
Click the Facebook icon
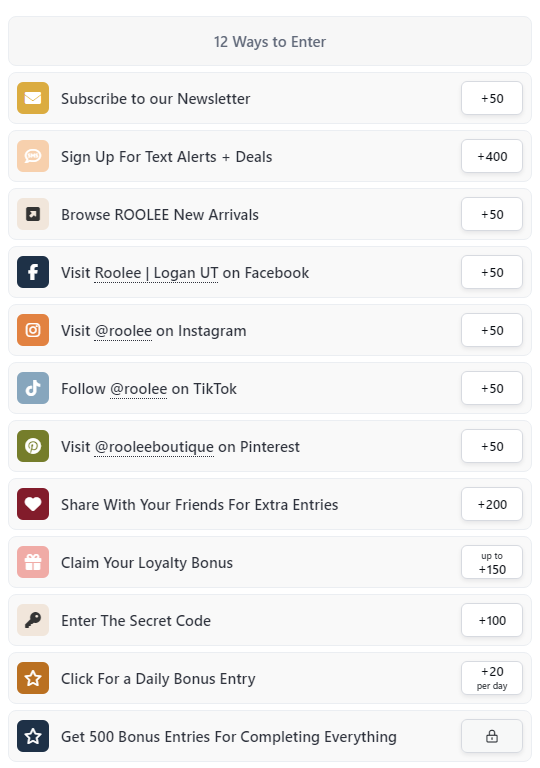[33, 272]
